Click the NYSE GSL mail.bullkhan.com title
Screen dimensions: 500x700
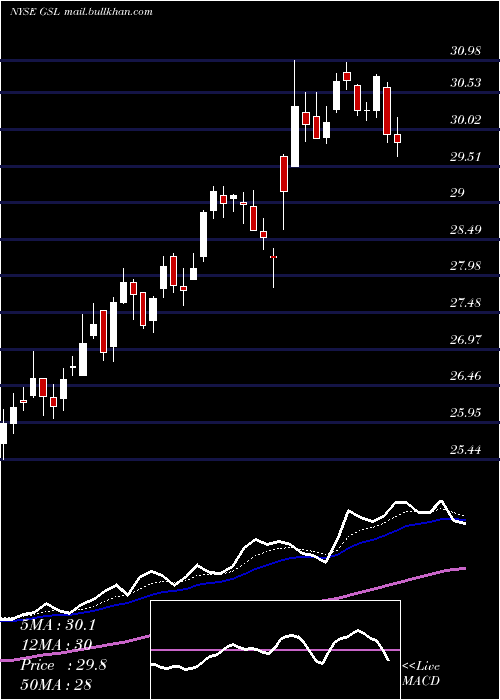click(81, 12)
